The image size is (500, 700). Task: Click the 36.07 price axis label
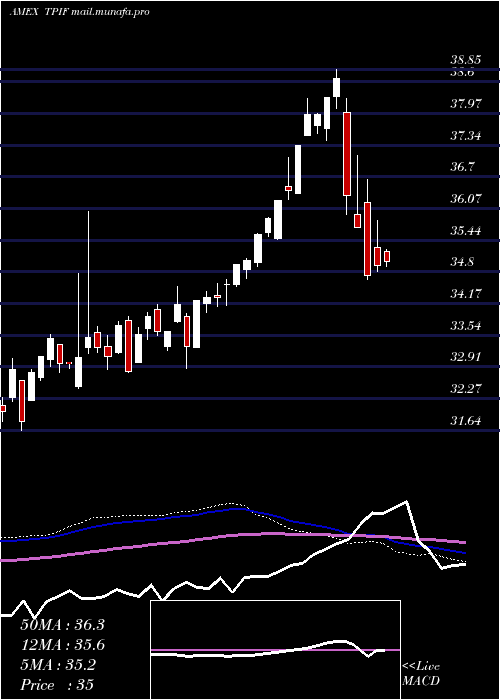pos(466,199)
